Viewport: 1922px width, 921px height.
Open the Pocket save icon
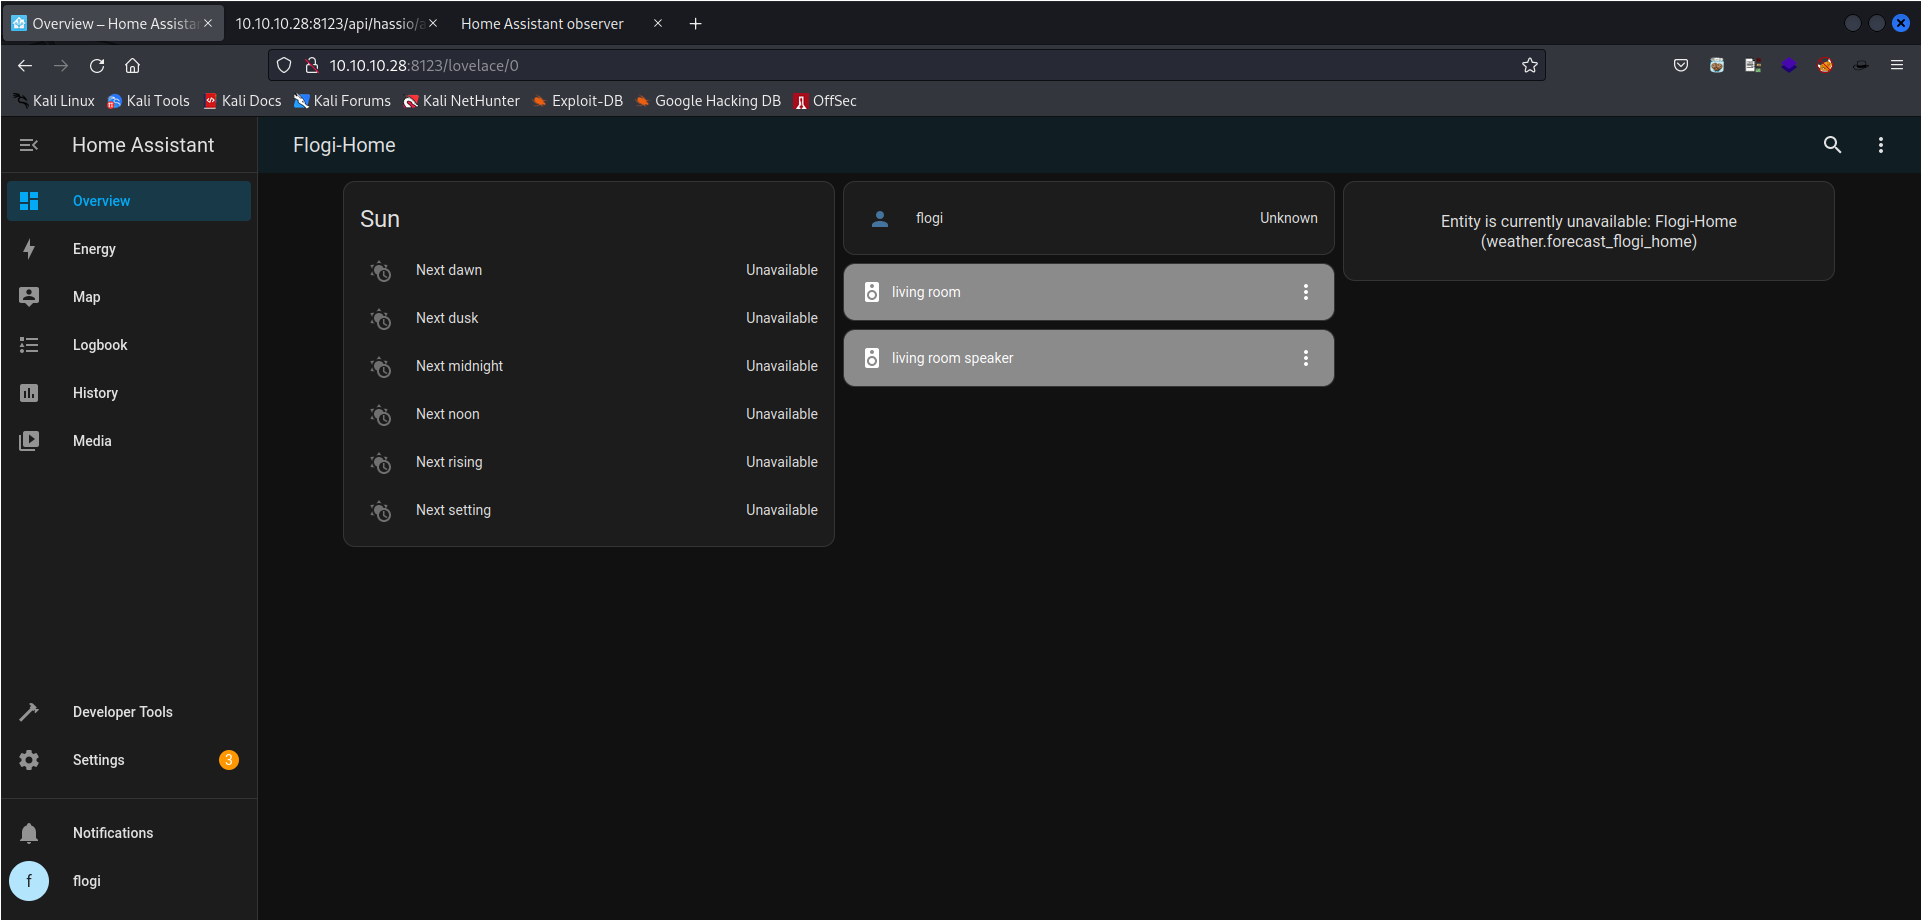[x=1681, y=65]
